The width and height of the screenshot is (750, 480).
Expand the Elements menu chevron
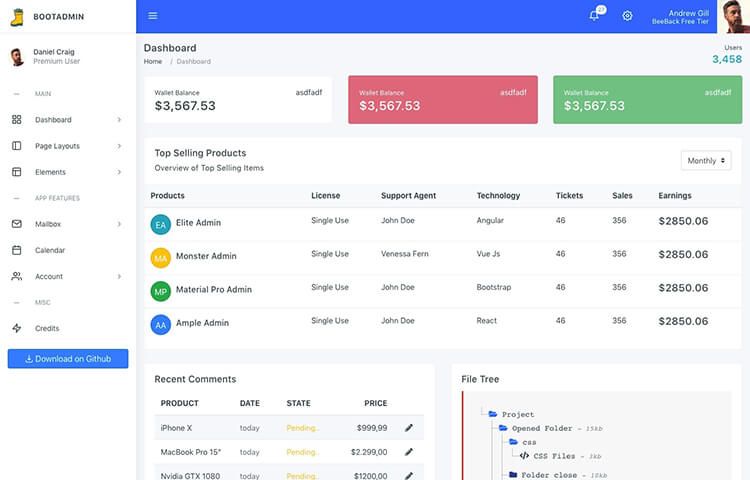pyautogui.click(x=119, y=172)
